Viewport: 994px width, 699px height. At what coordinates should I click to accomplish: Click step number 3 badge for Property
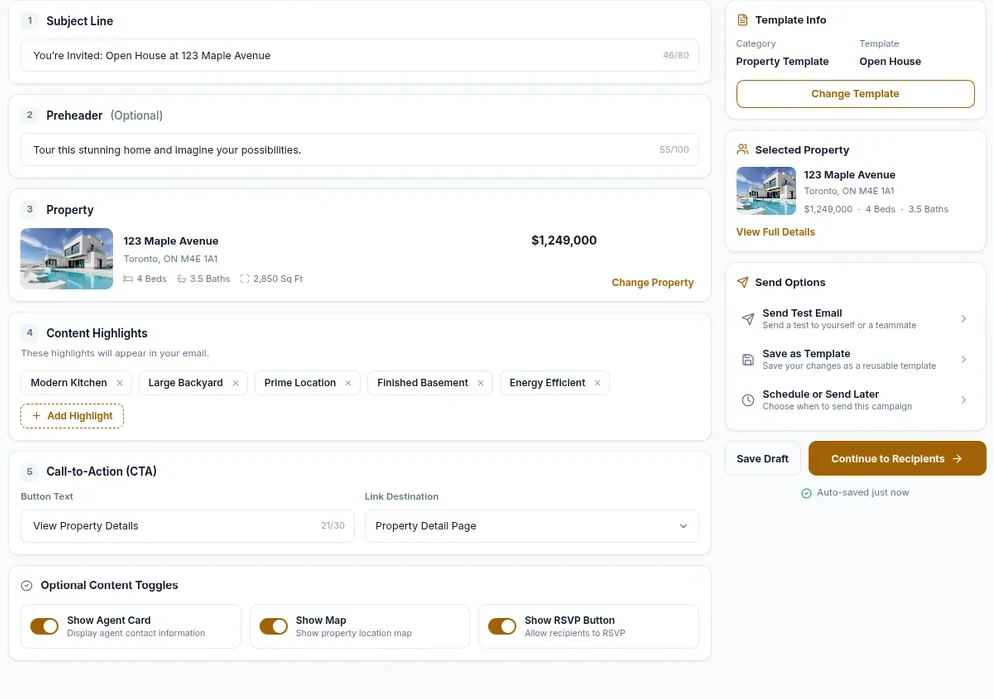pos(30,209)
